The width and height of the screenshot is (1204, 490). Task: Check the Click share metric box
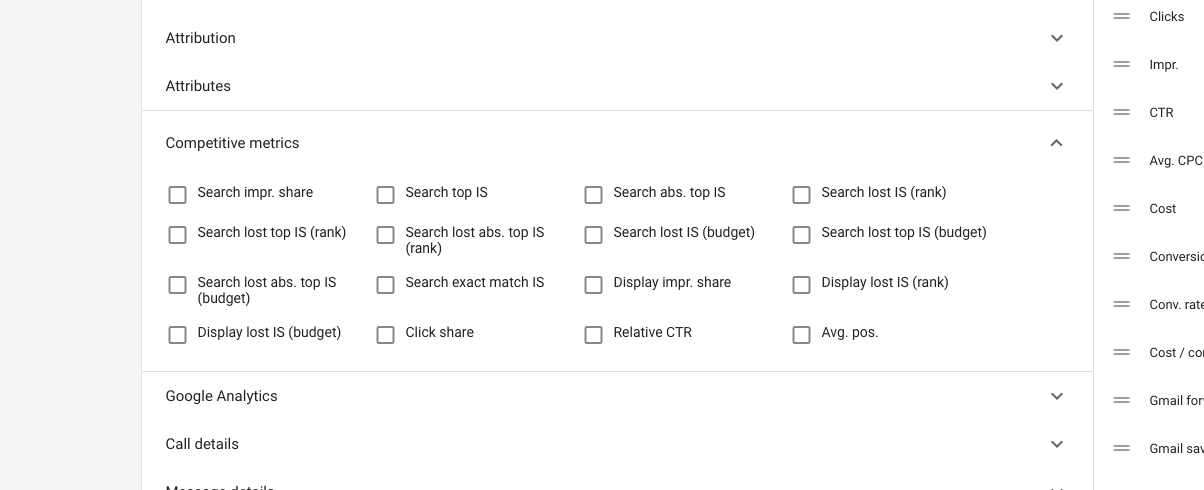(x=386, y=335)
